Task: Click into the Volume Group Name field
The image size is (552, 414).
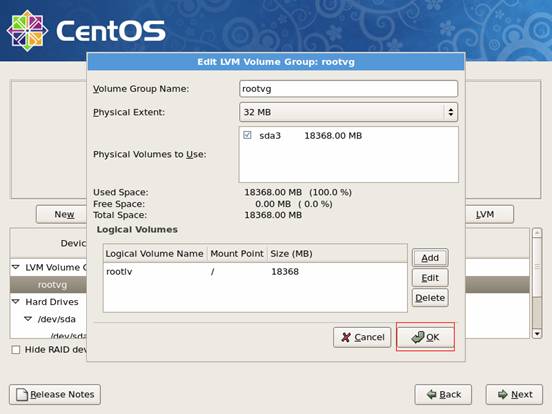Action: (x=349, y=89)
